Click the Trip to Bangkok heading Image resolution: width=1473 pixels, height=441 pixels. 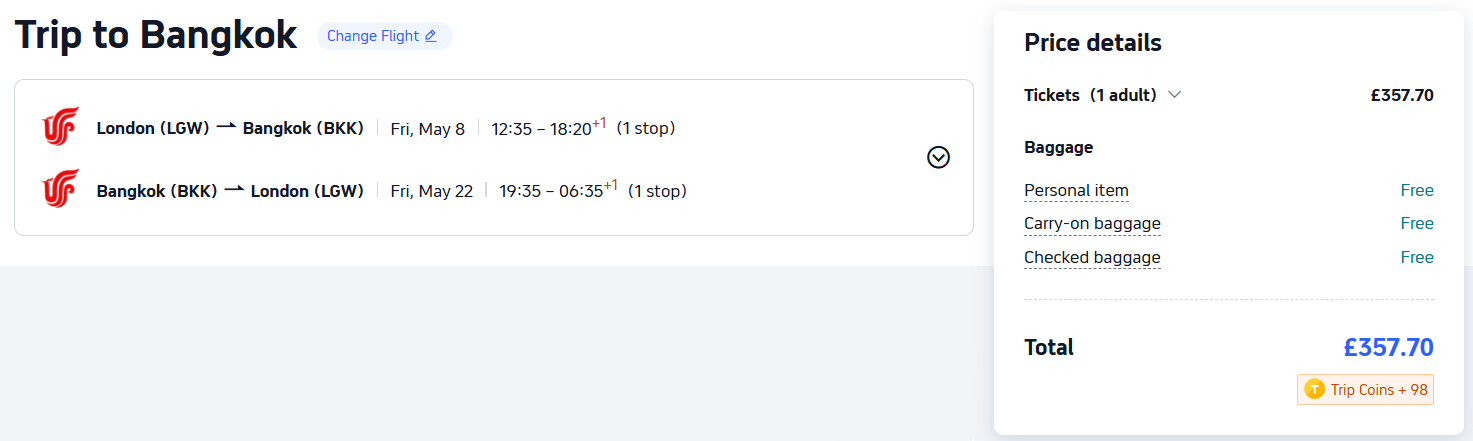point(156,36)
